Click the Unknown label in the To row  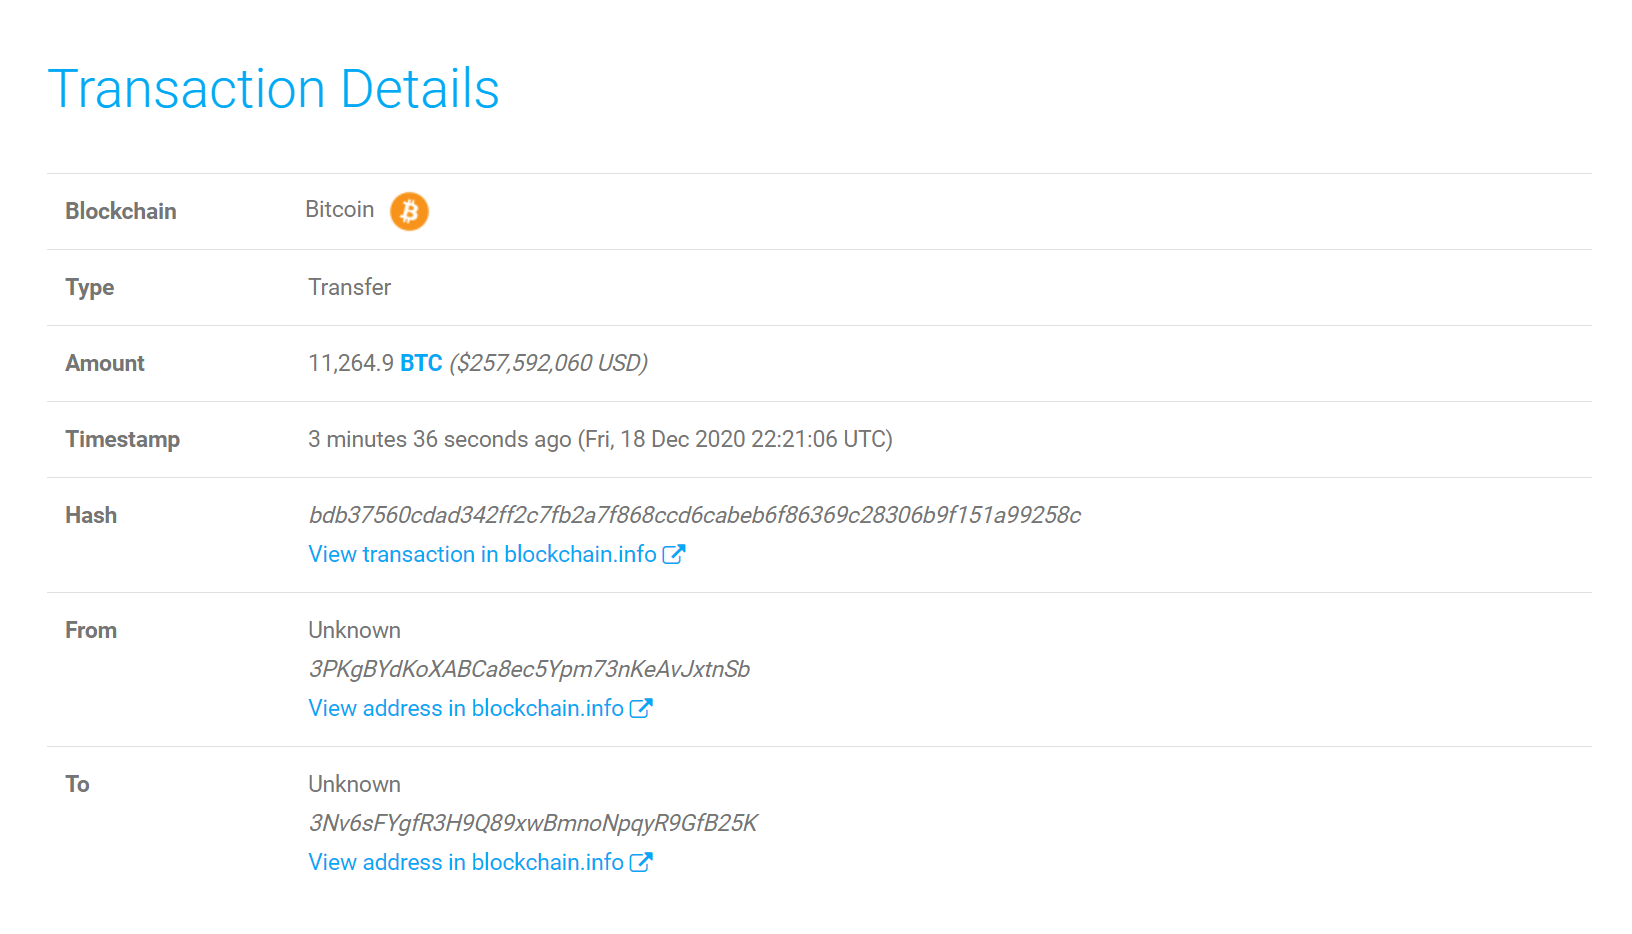tap(354, 783)
